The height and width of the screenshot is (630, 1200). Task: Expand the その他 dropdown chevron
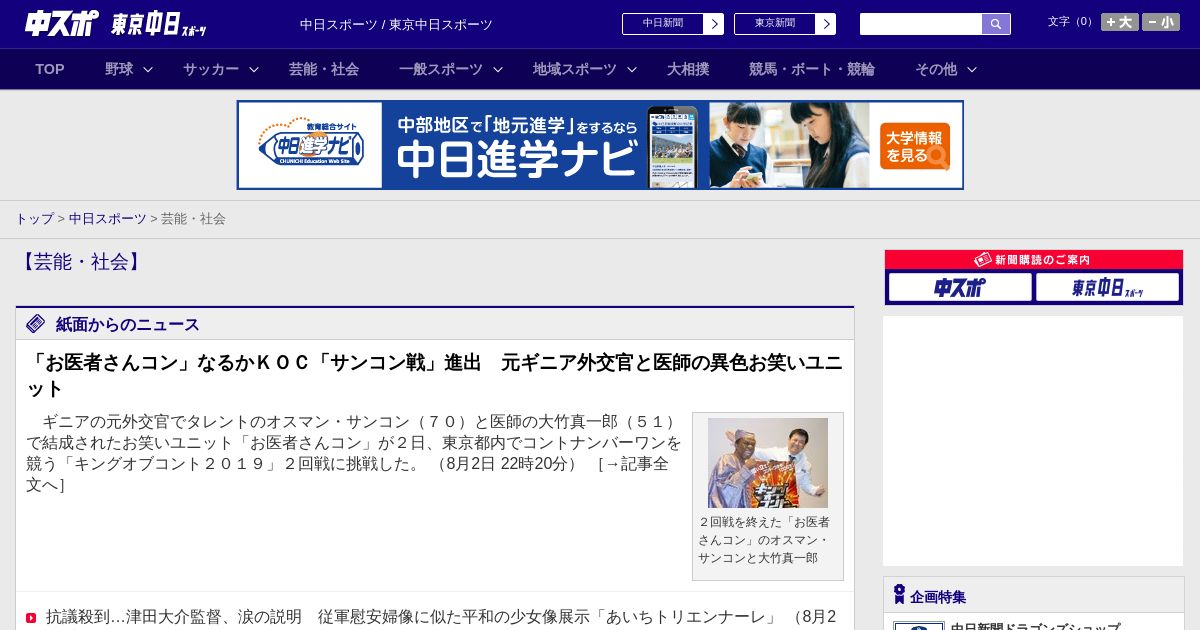pyautogui.click(x=972, y=69)
